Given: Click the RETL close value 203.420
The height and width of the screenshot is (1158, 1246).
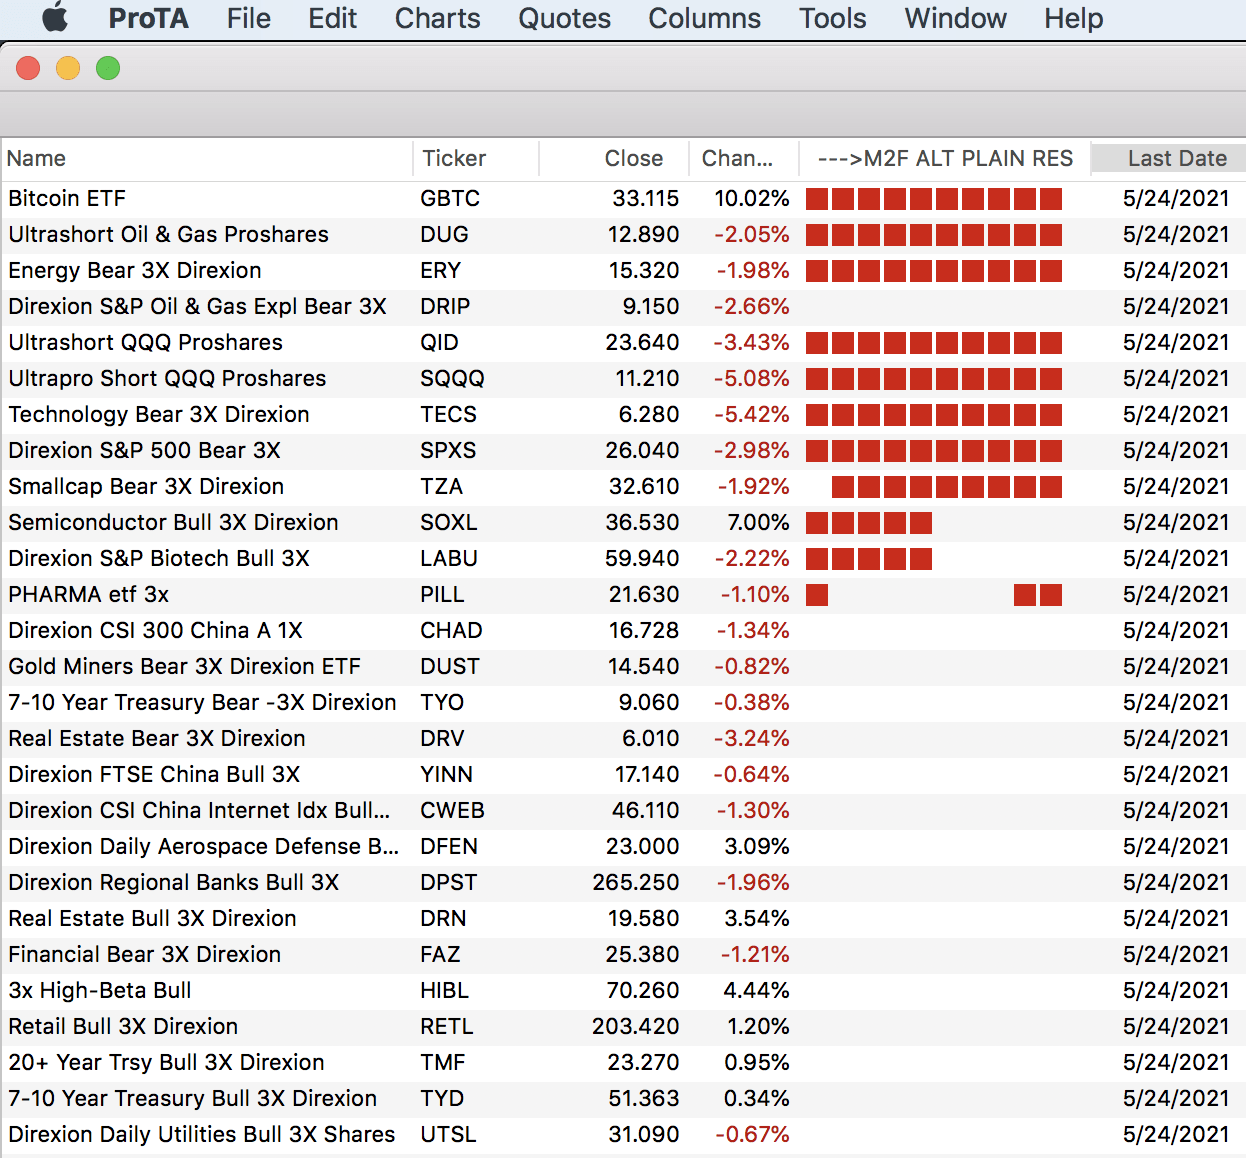Looking at the screenshot, I should tap(636, 1026).
